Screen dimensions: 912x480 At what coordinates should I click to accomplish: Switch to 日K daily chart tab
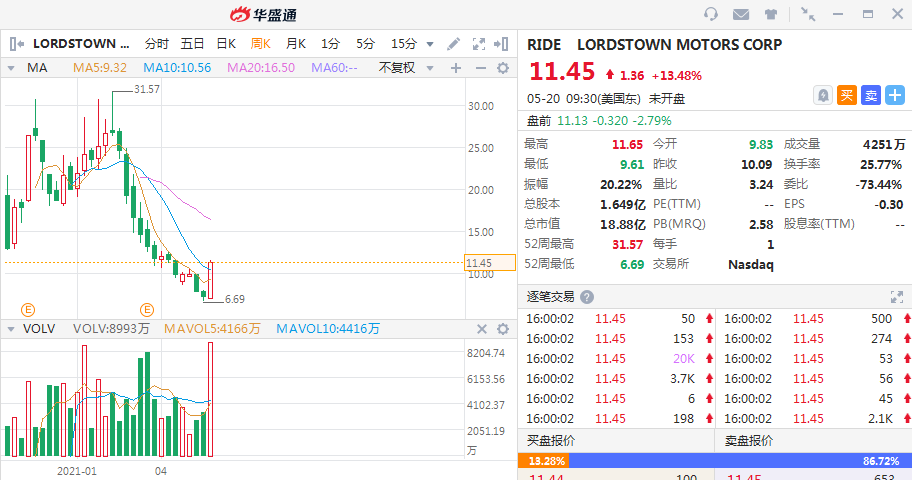[x=226, y=44]
